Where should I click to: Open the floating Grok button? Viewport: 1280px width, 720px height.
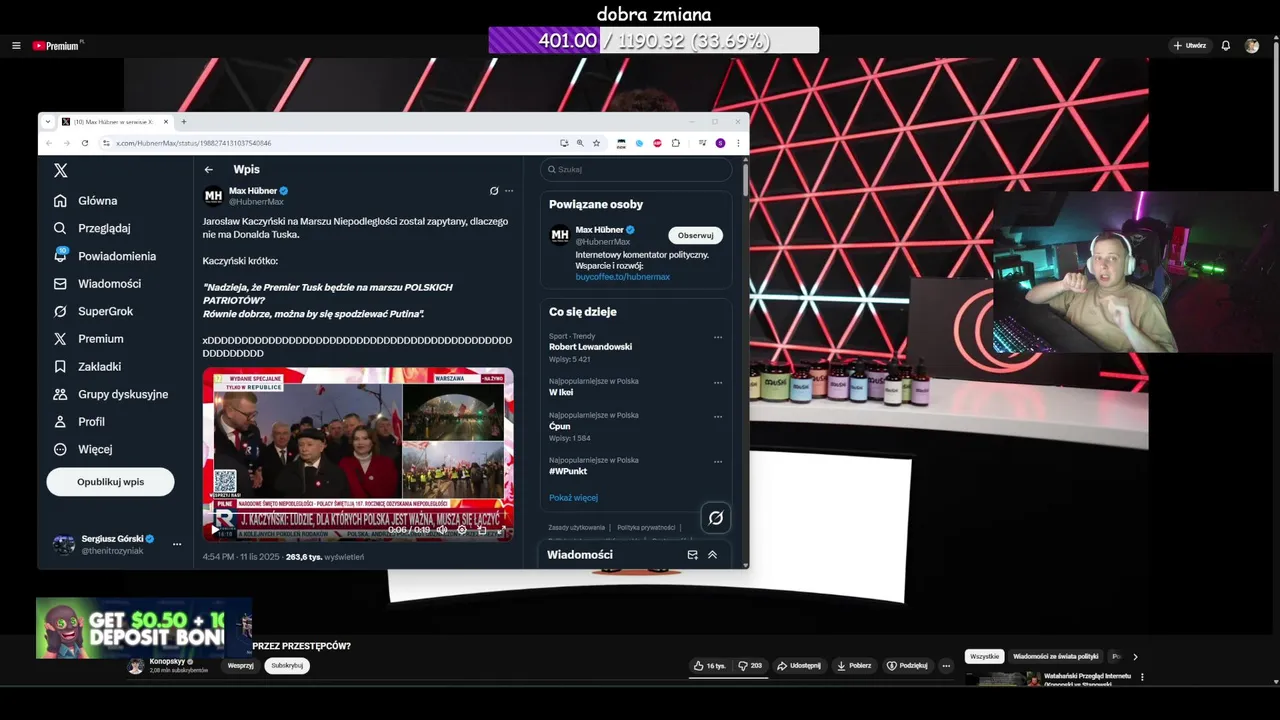pyautogui.click(x=716, y=518)
